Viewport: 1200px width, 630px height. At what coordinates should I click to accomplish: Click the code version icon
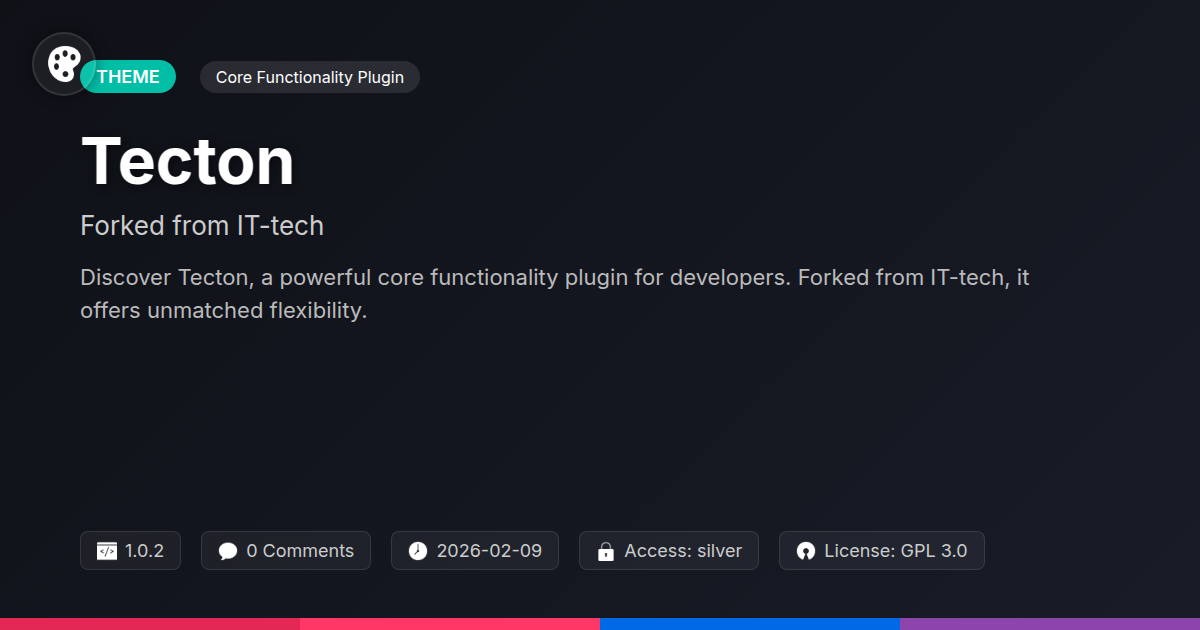pos(107,551)
